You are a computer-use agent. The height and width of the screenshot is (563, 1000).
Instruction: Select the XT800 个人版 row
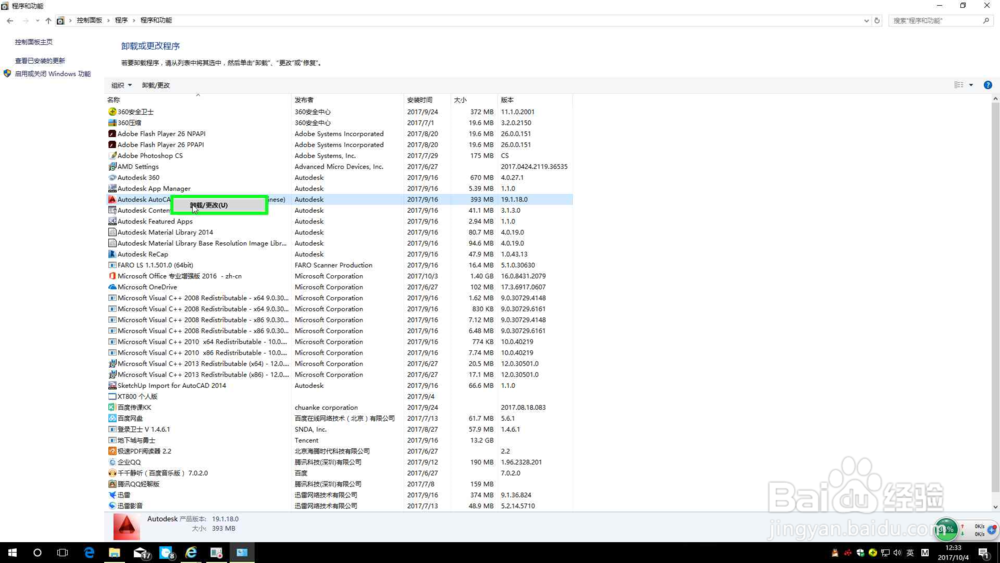click(339, 397)
